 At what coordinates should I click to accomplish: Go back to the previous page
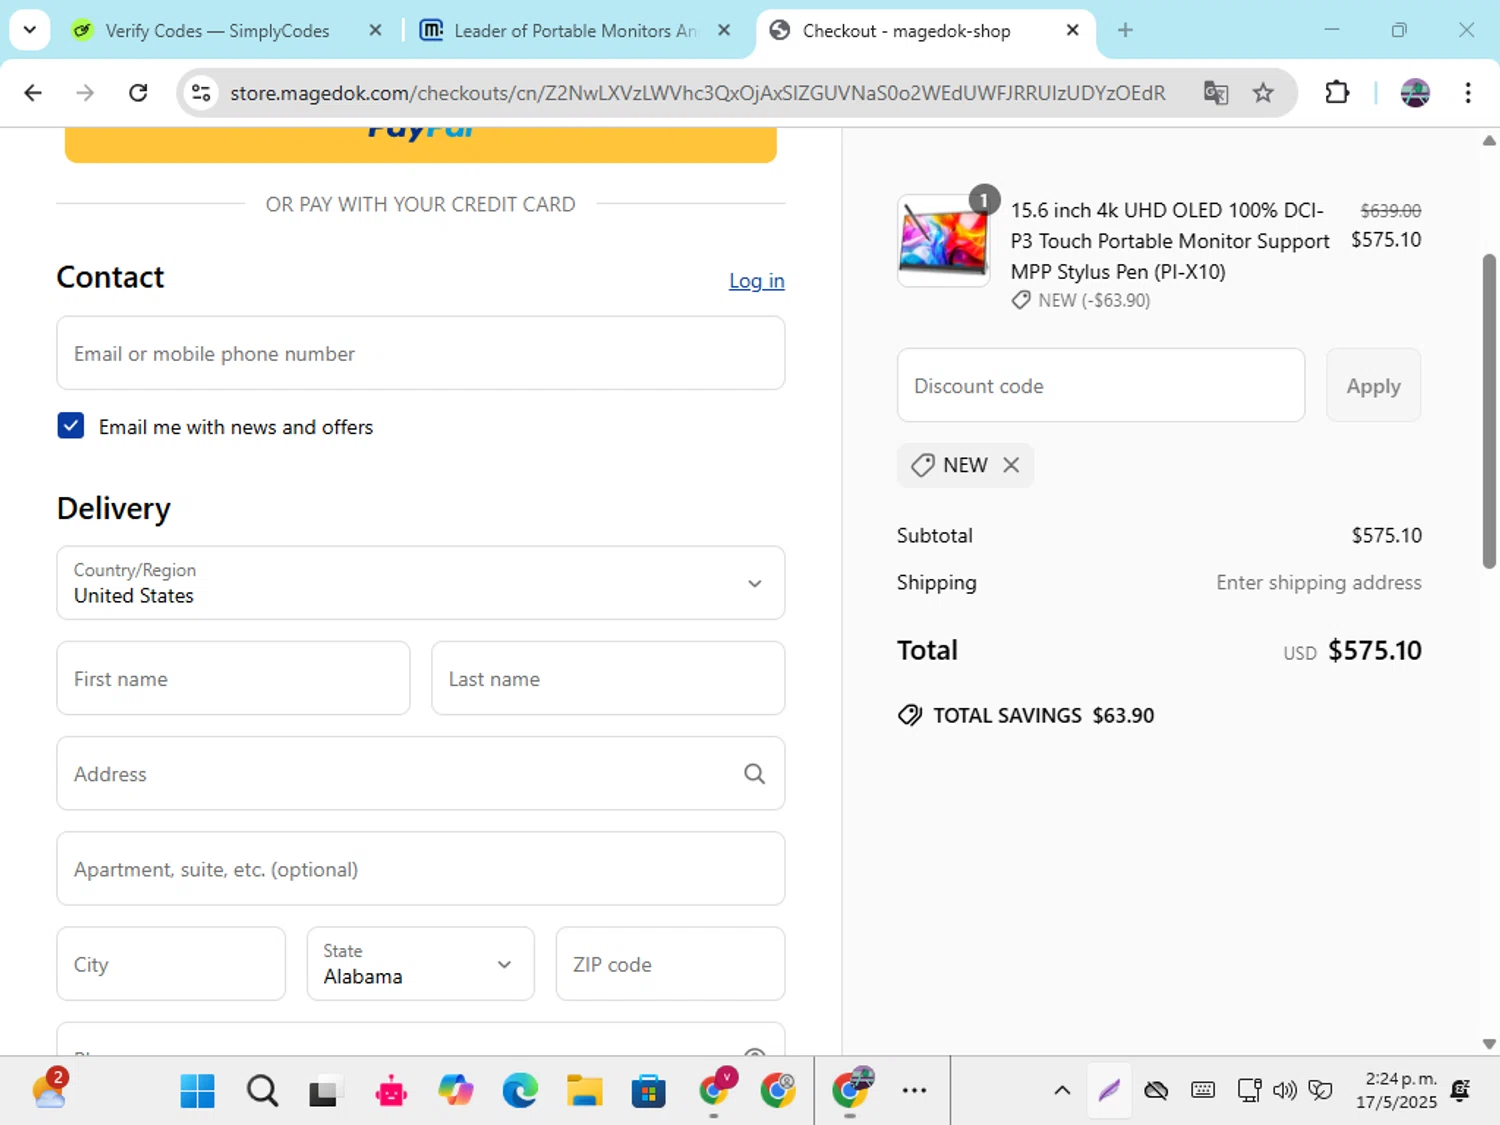pos(33,93)
